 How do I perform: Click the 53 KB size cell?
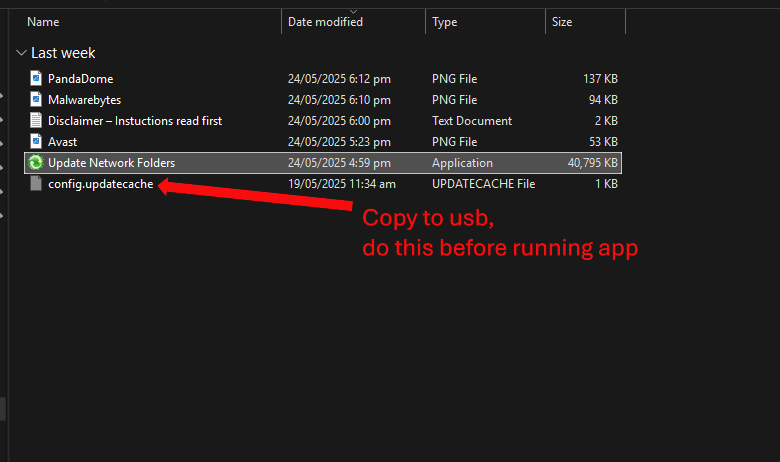point(603,142)
